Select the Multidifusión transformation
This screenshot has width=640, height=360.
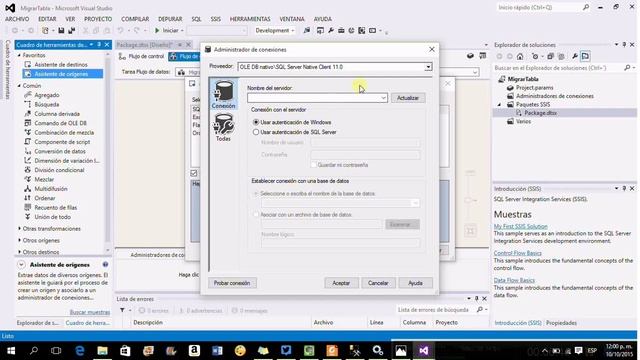click(51, 189)
